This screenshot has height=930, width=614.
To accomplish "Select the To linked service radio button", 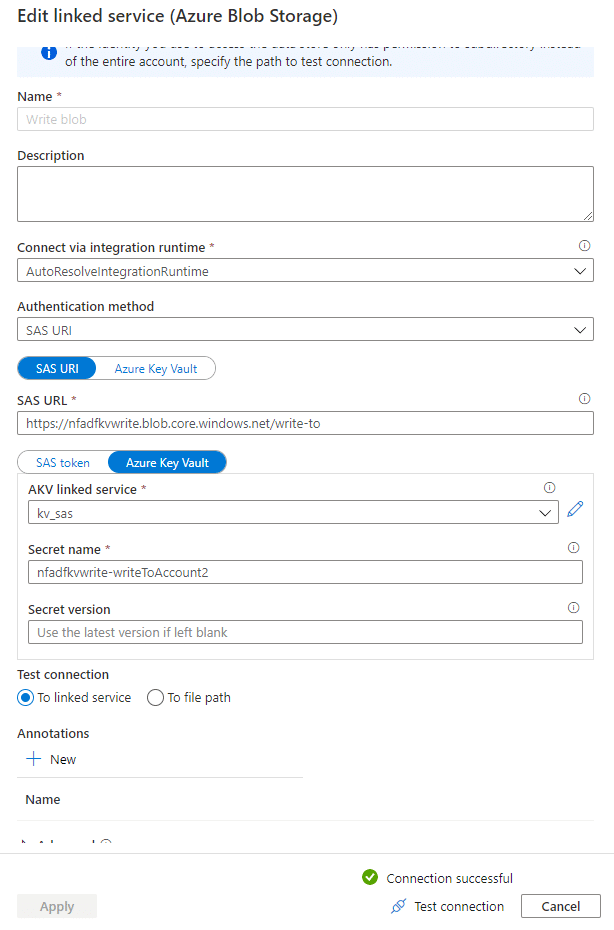I will pos(26,698).
